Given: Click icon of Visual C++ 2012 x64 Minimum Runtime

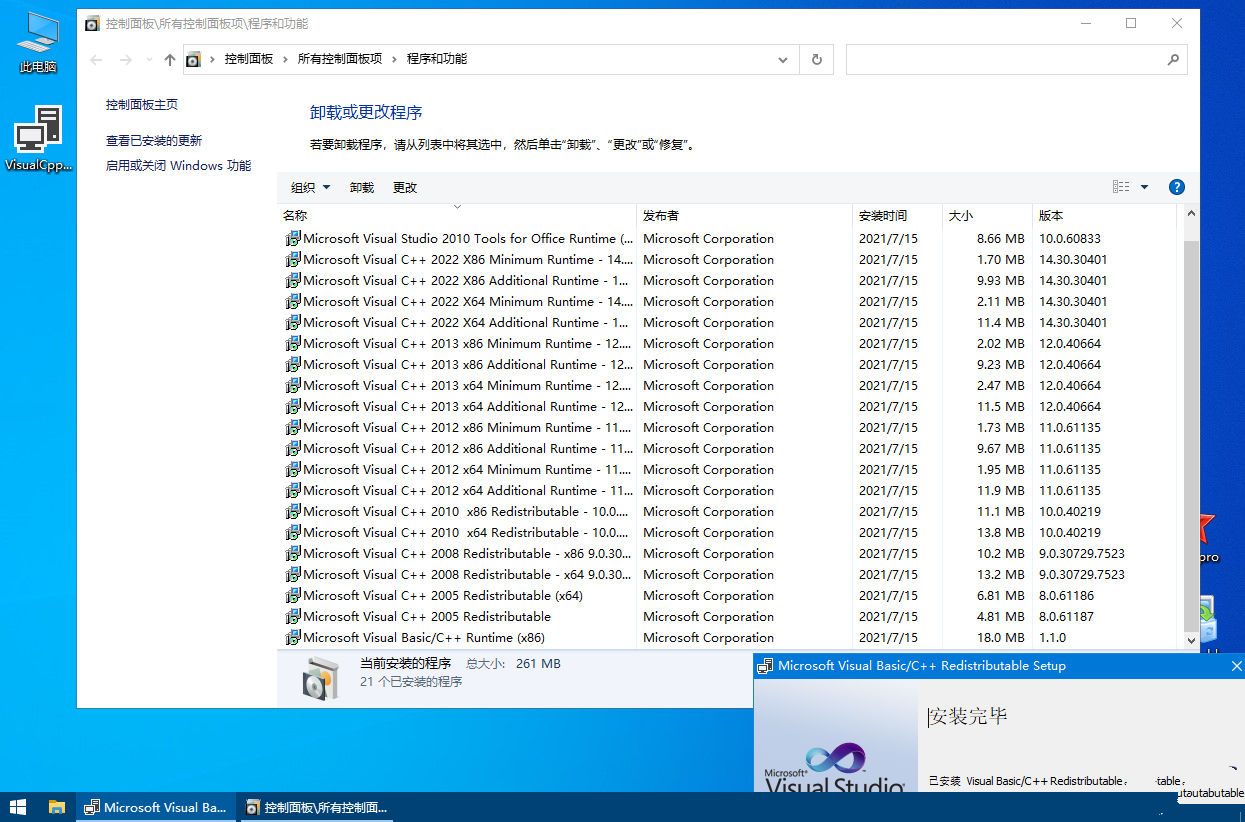Looking at the screenshot, I should 293,470.
